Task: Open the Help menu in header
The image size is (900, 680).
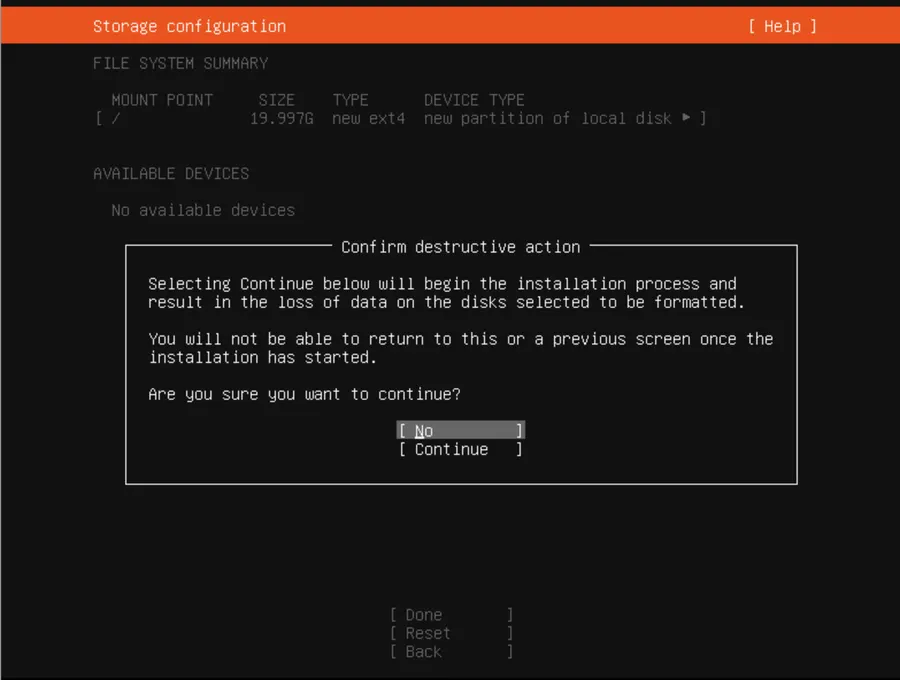Action: pos(782,26)
